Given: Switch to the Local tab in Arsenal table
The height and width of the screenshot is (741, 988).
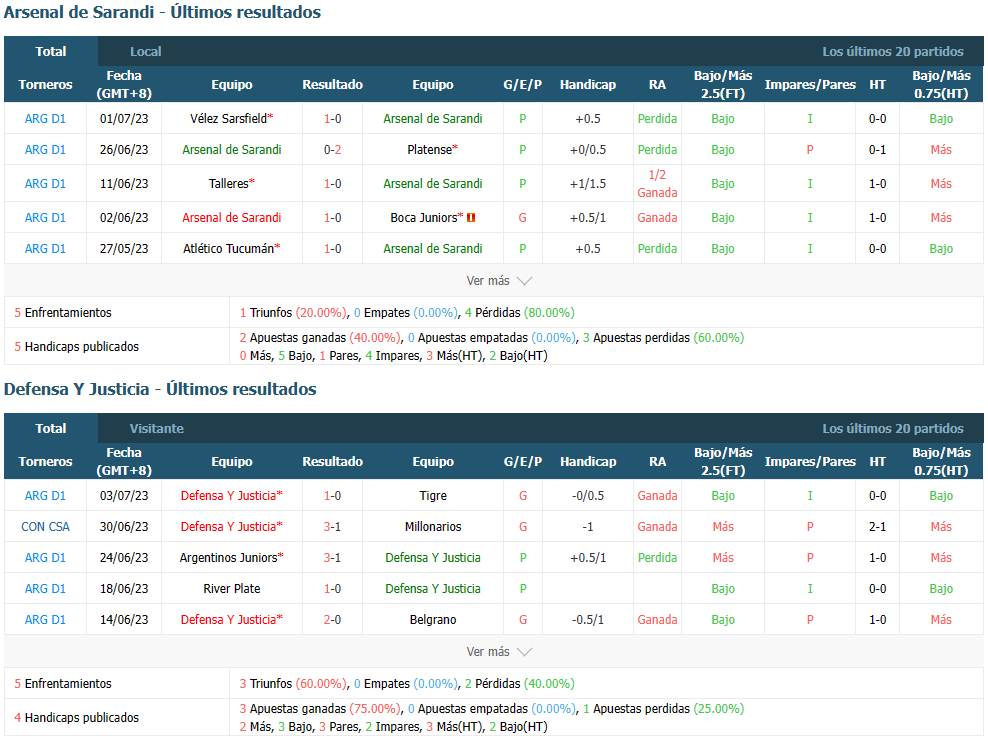Looking at the screenshot, I should pos(146,52).
